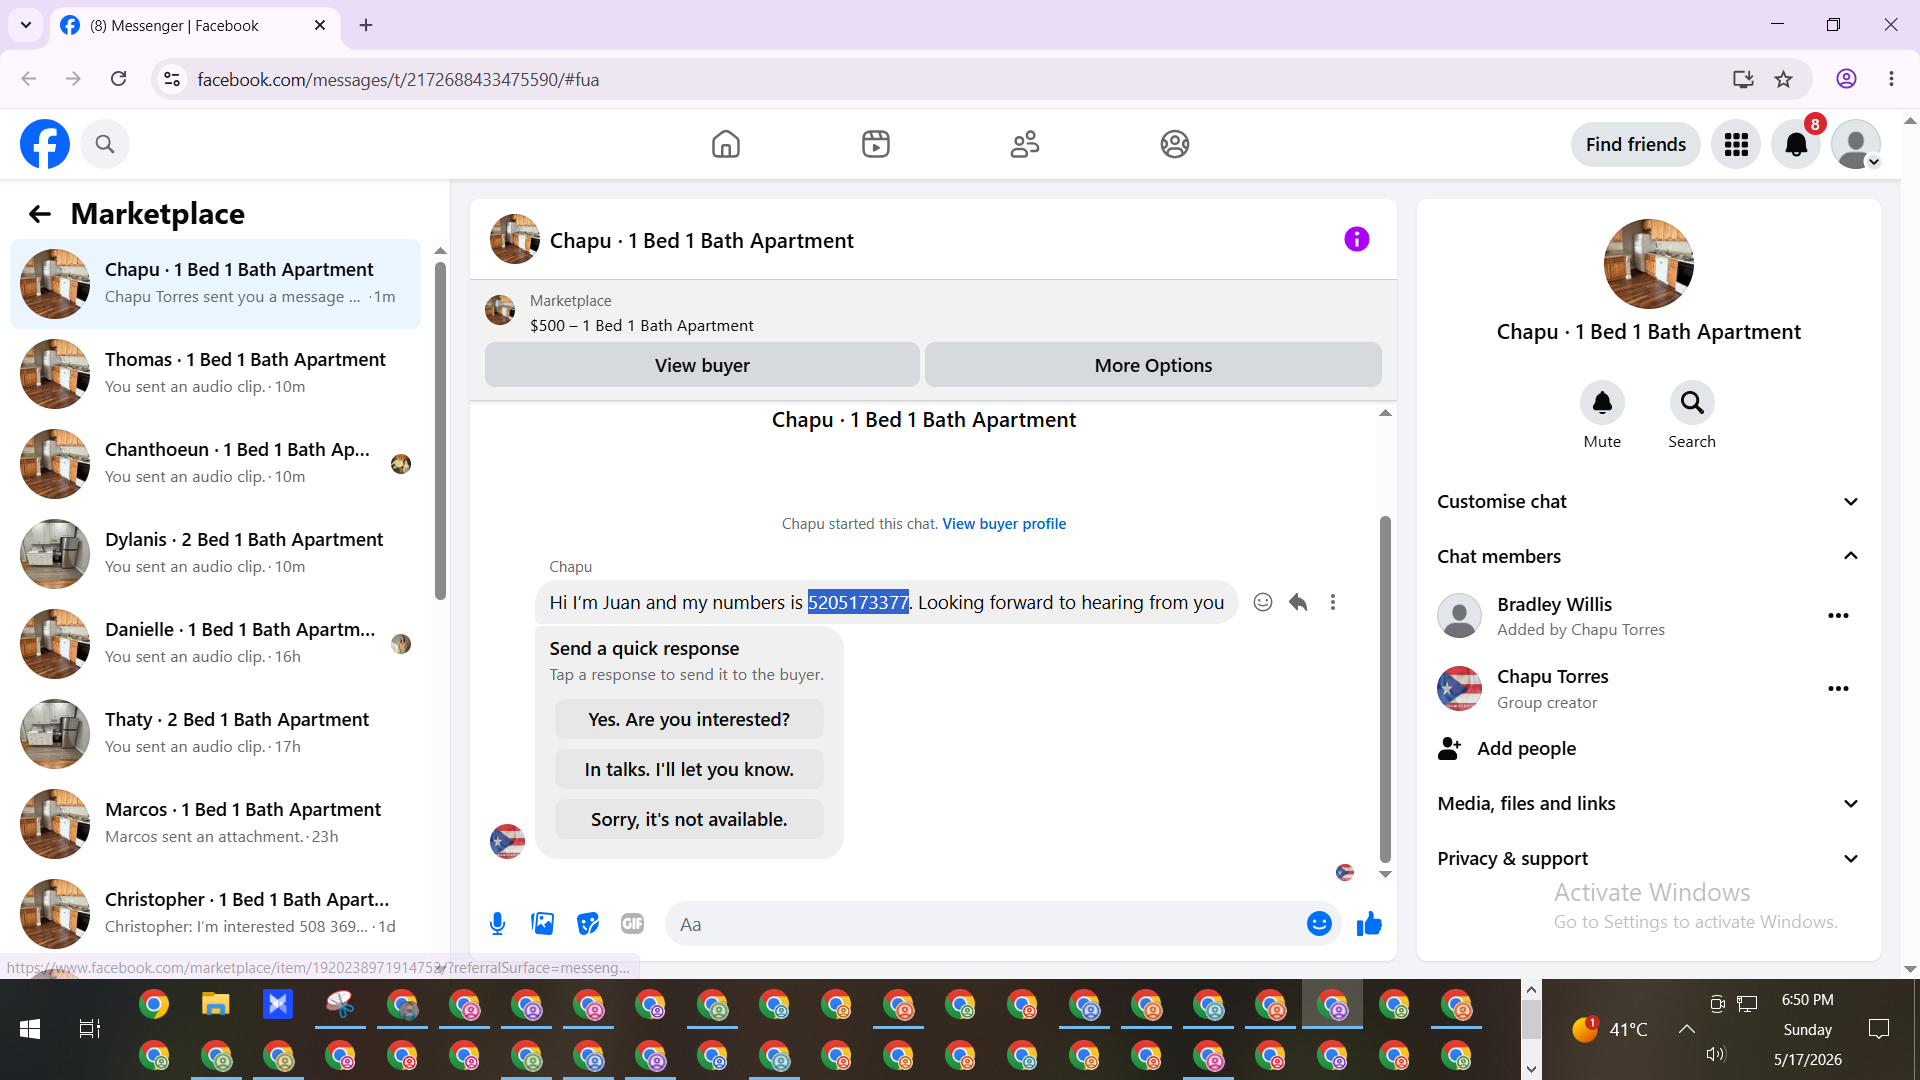1920x1080 pixels.
Task: Open conversation information icon
Action: [1357, 239]
